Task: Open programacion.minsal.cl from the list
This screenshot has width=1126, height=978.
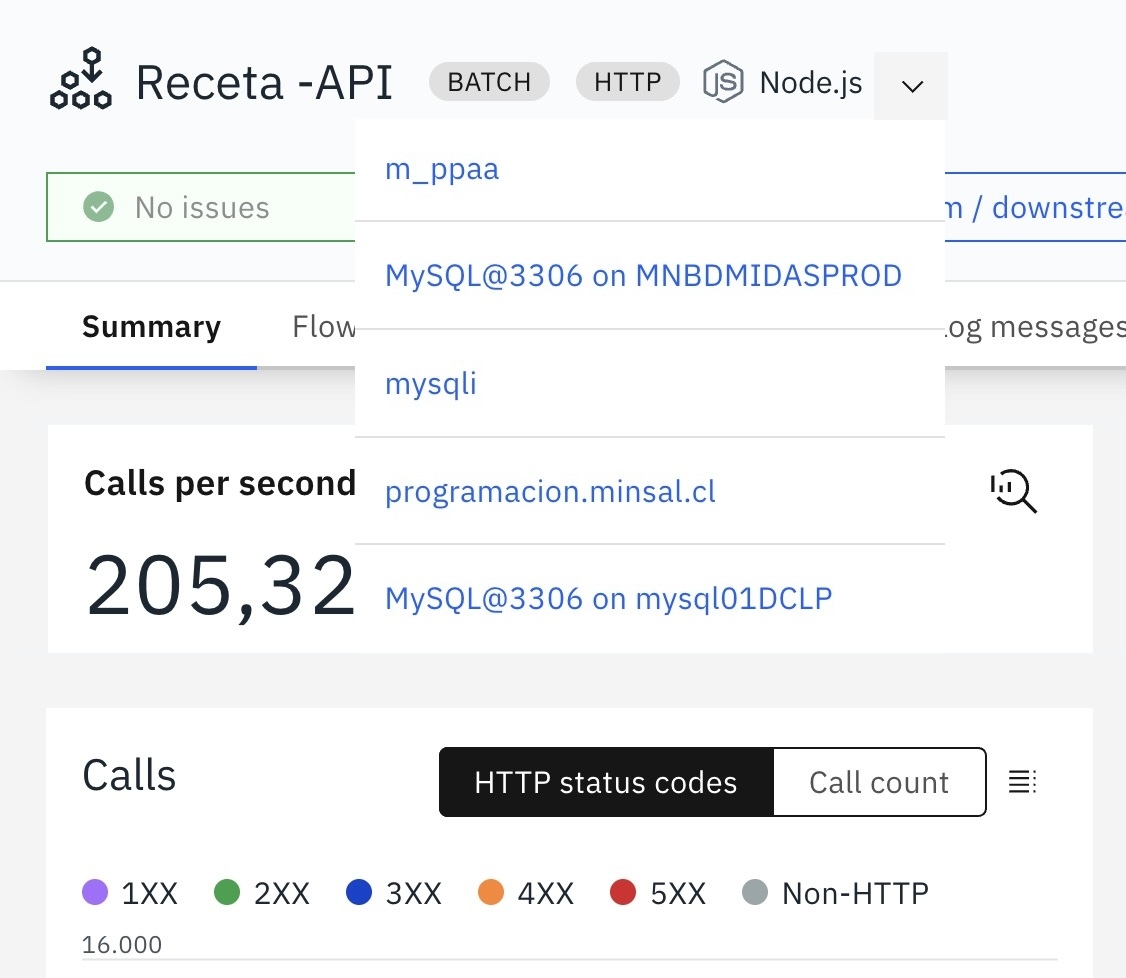Action: coord(550,492)
